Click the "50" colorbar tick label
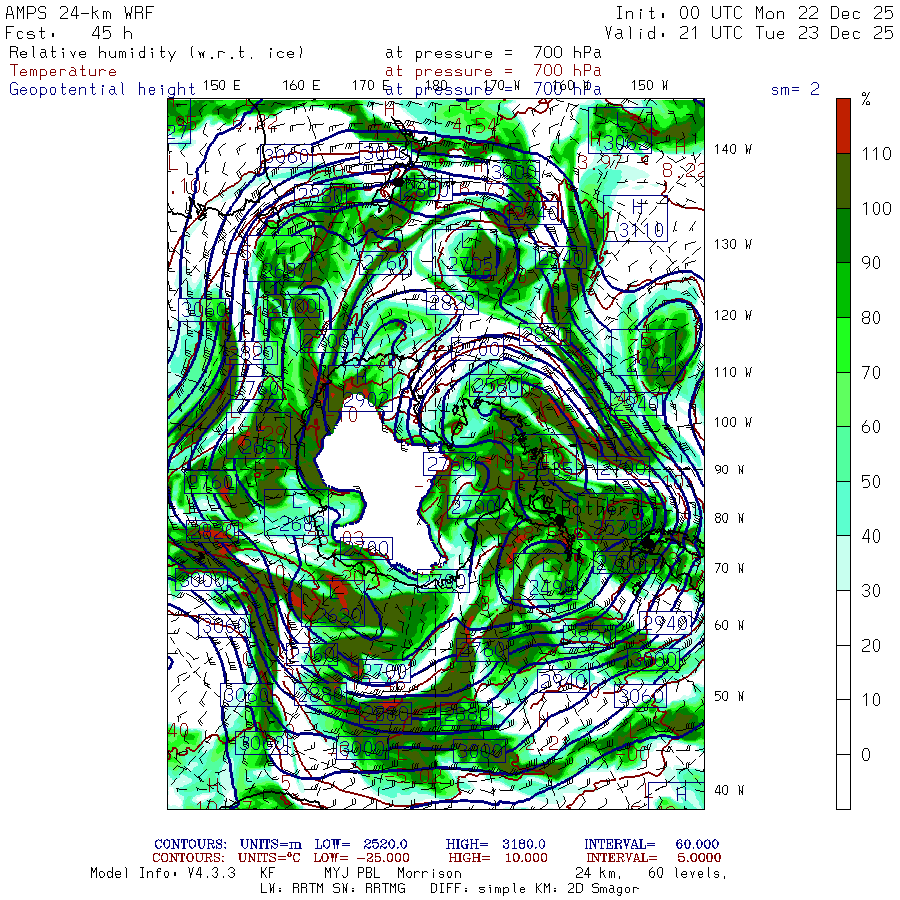The image size is (900, 900). click(871, 482)
